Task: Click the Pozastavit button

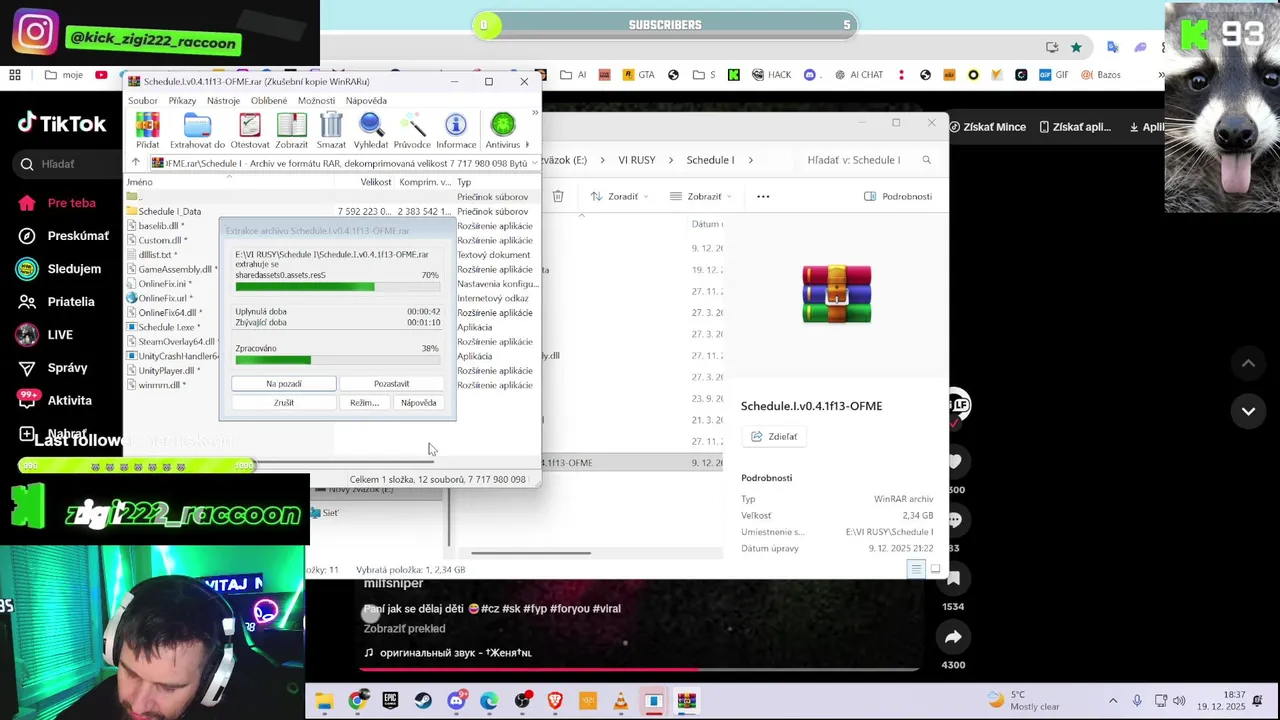Action: pos(391,384)
